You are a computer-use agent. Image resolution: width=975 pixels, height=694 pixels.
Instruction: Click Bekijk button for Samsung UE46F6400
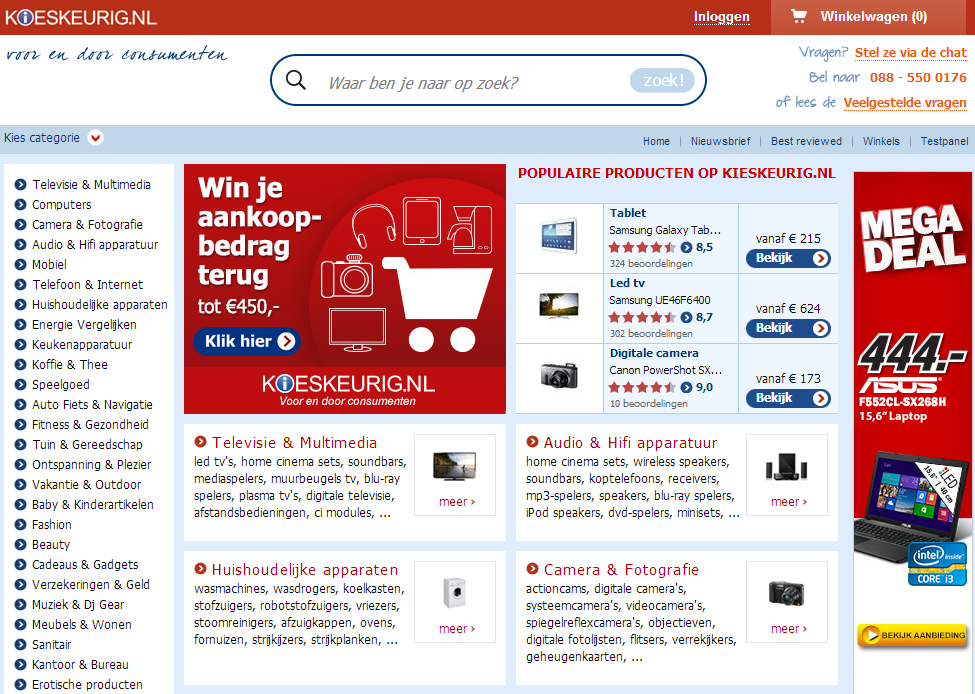pos(788,328)
